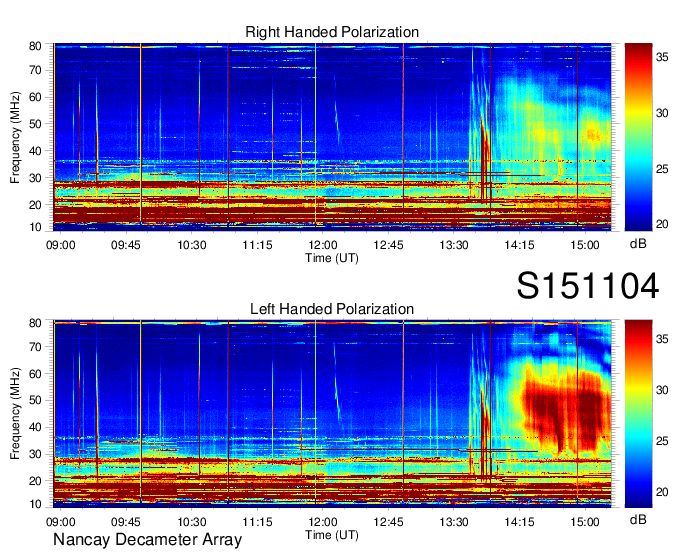Click the 25 dB label on Right Handed colorbar
680x552 pixels.
click(662, 169)
